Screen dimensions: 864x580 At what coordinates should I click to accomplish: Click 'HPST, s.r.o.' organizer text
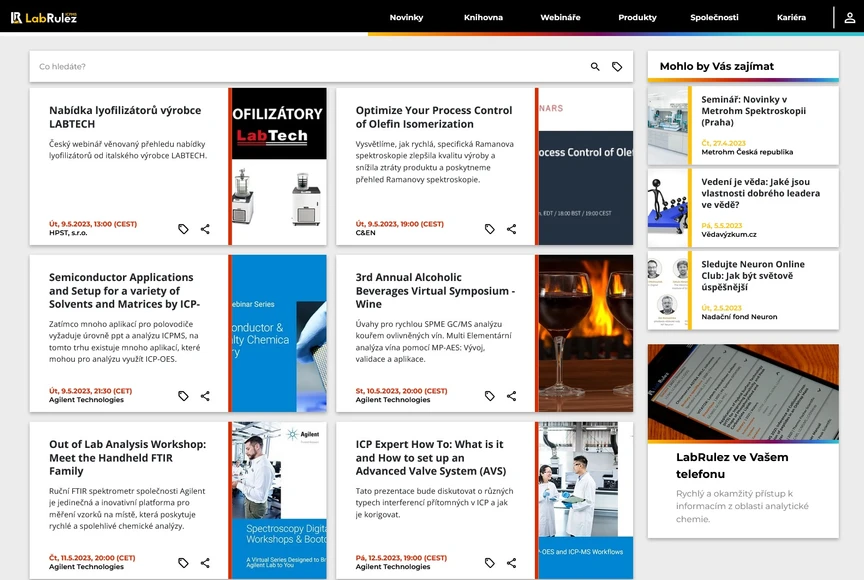[68, 233]
